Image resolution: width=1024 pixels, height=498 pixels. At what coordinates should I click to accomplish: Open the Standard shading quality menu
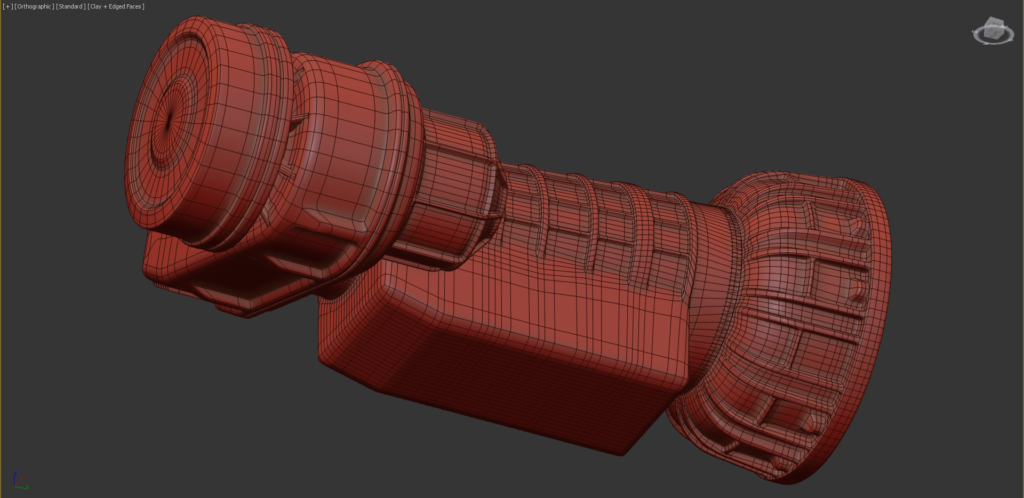[71, 7]
